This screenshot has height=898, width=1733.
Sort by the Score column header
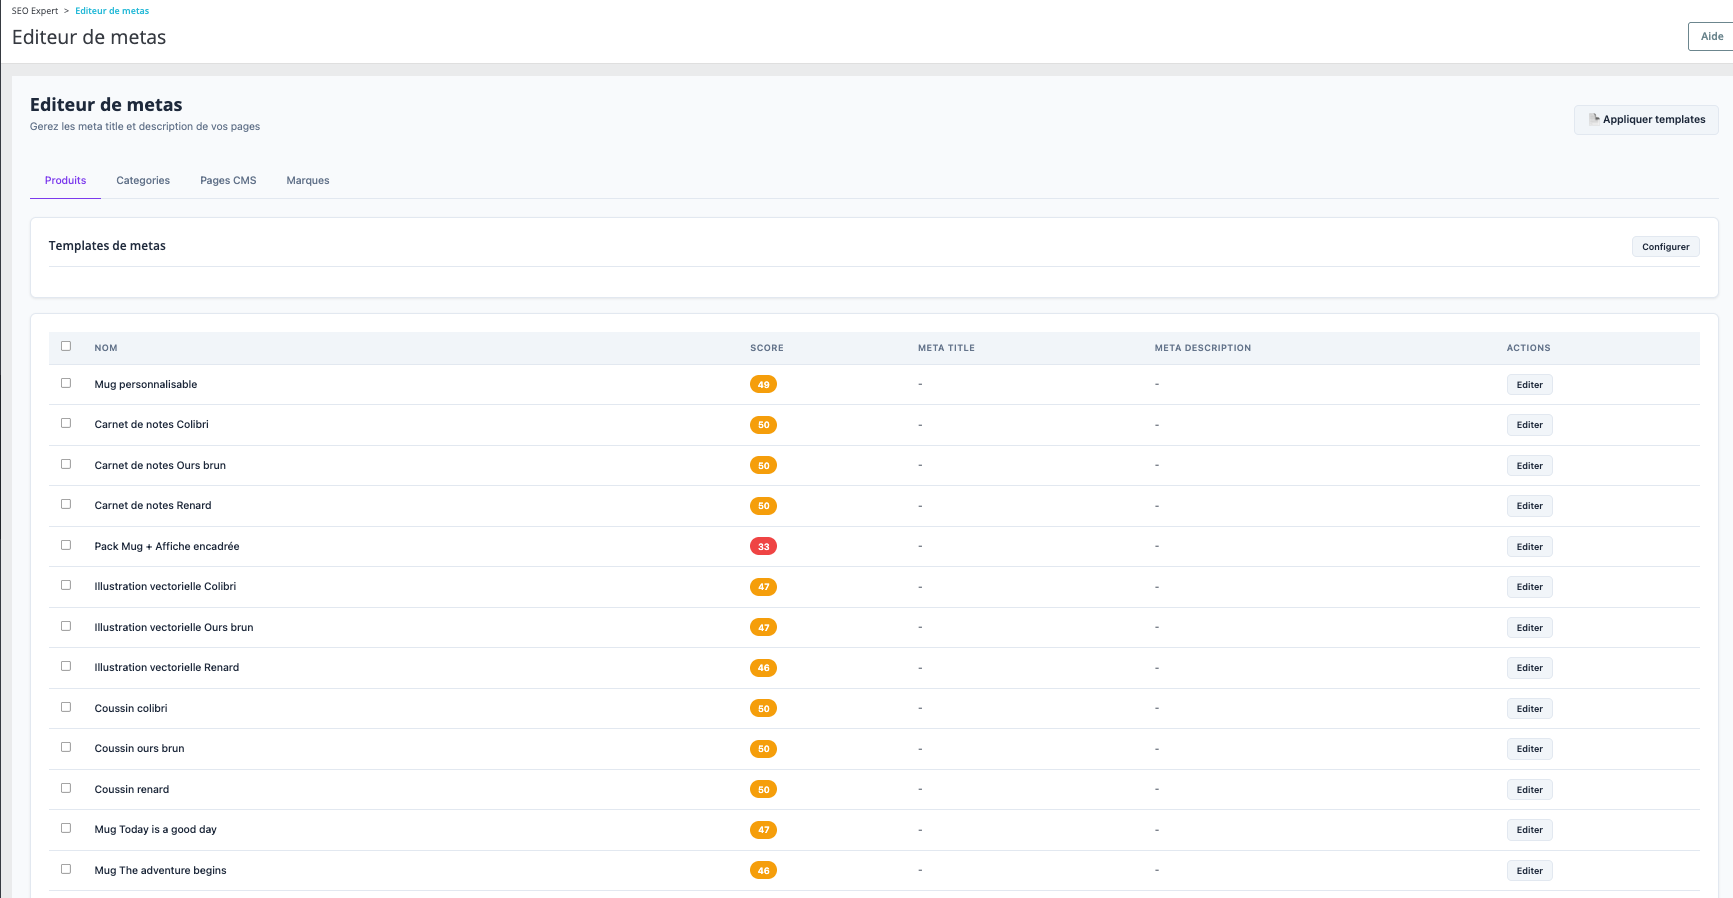click(767, 348)
